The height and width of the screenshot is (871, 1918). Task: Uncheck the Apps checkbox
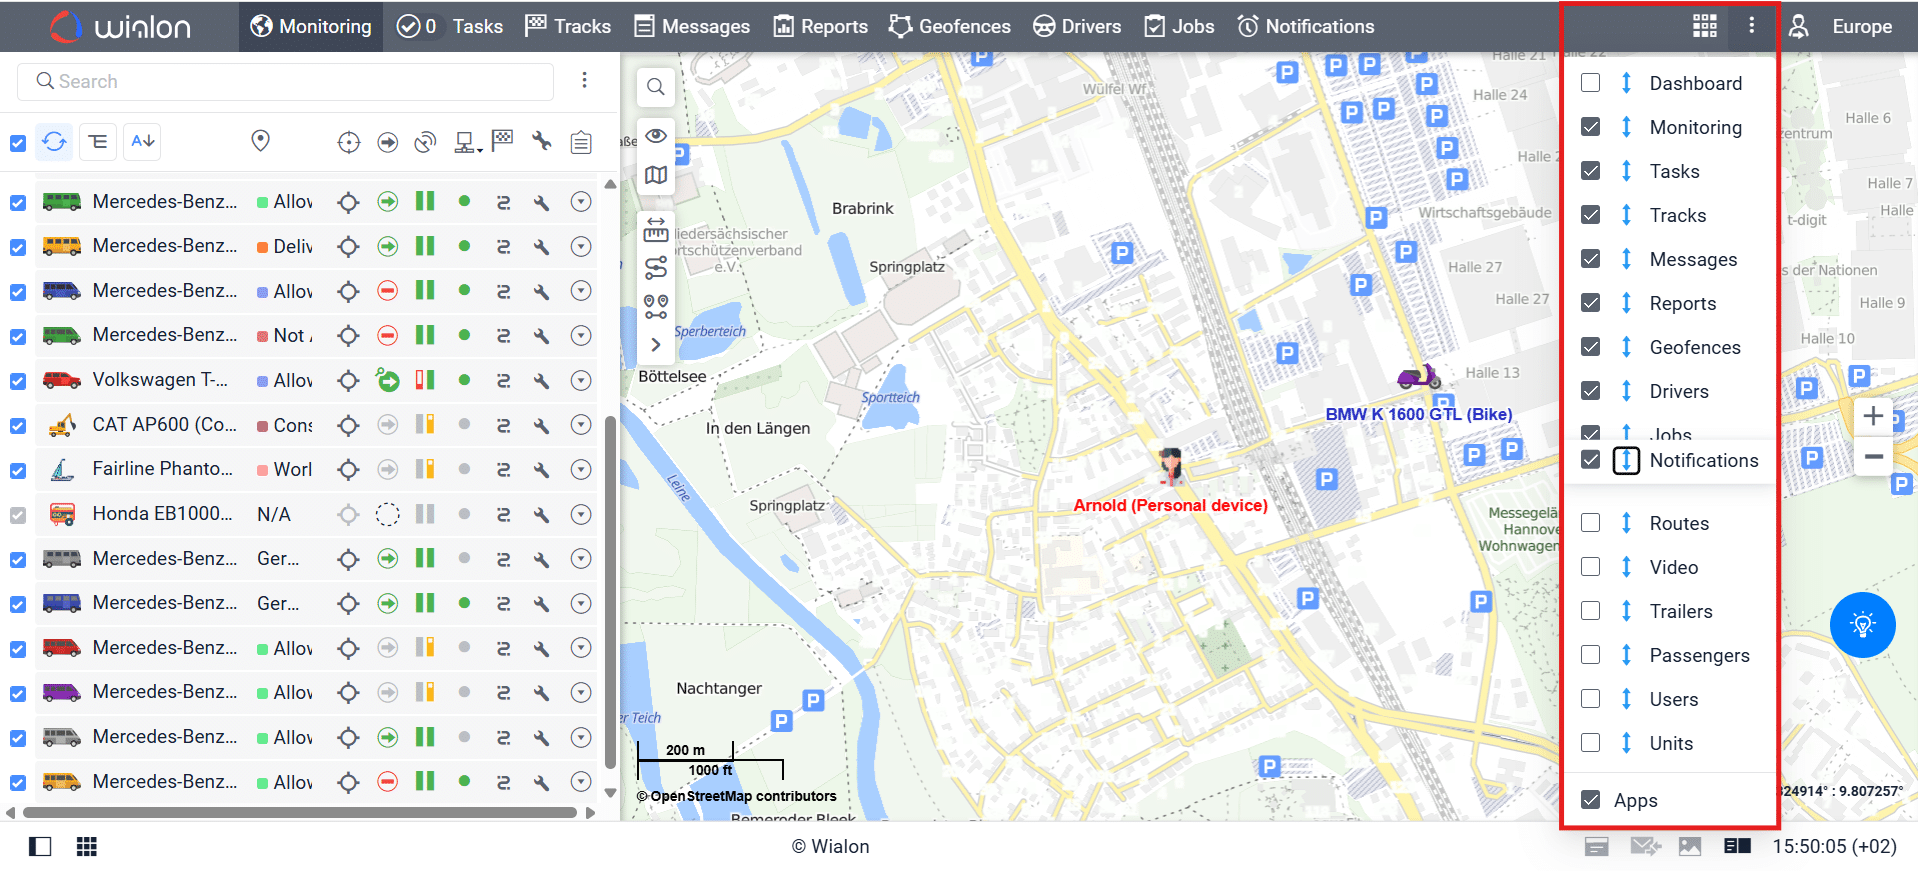(1590, 800)
